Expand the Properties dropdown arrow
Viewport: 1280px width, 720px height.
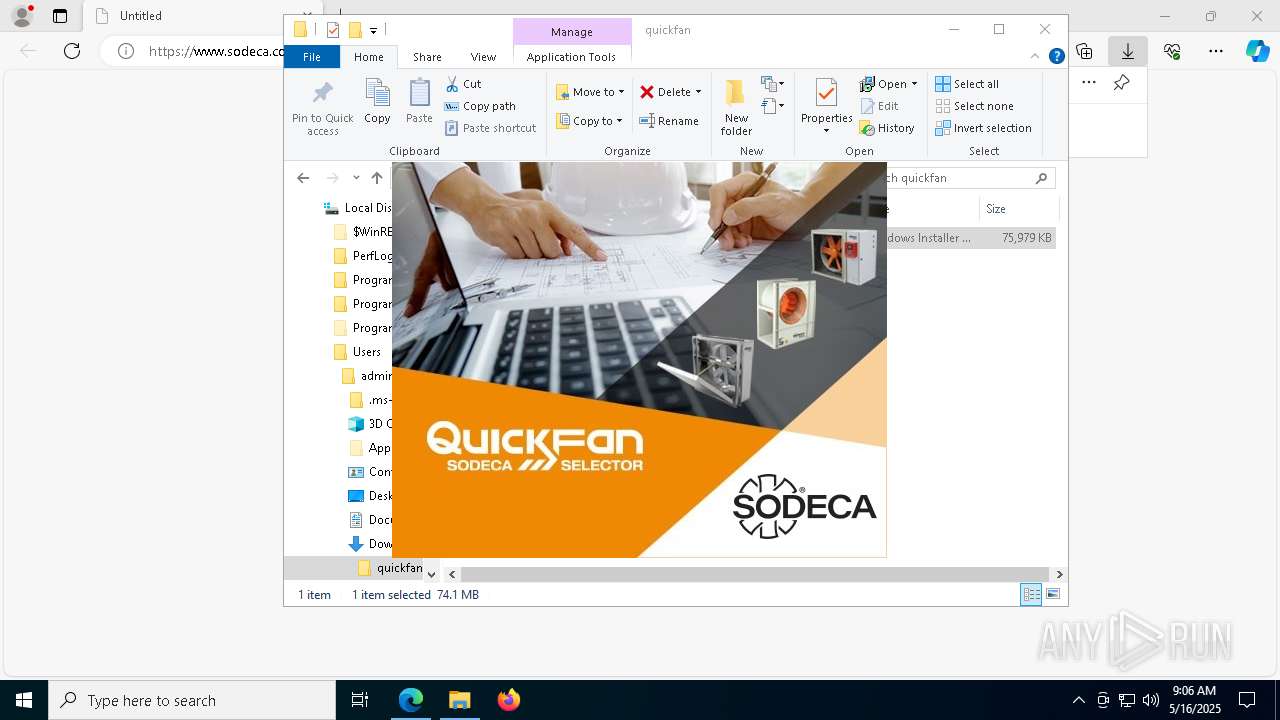(826, 131)
